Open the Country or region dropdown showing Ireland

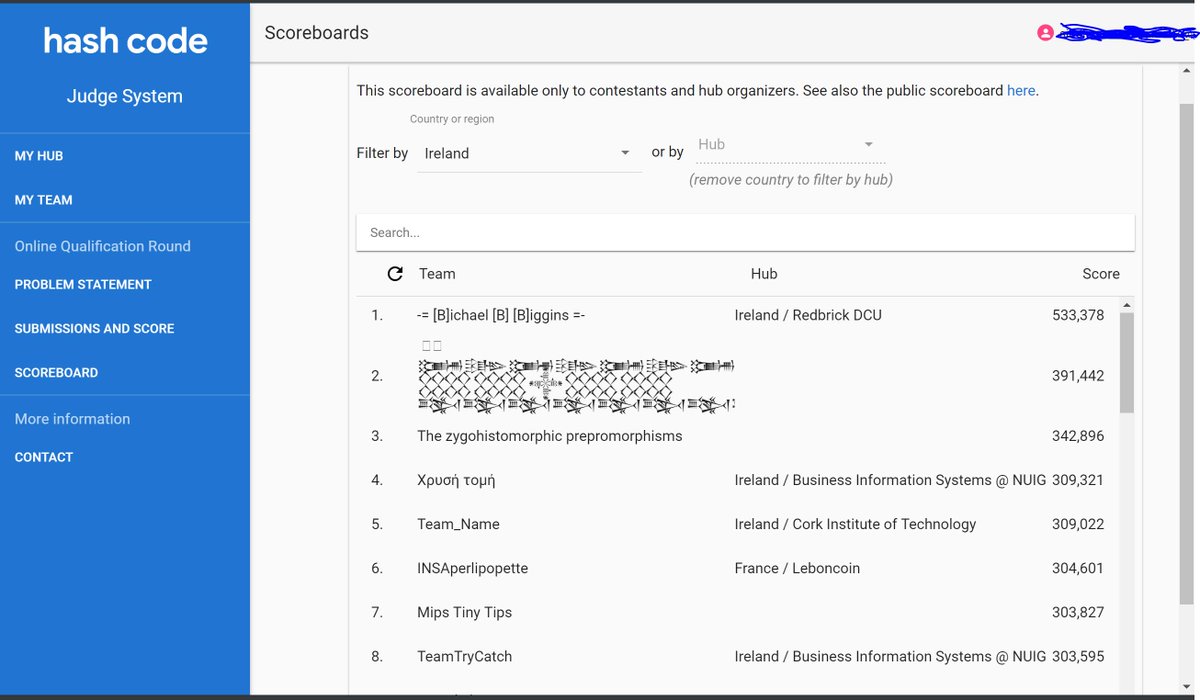529,153
